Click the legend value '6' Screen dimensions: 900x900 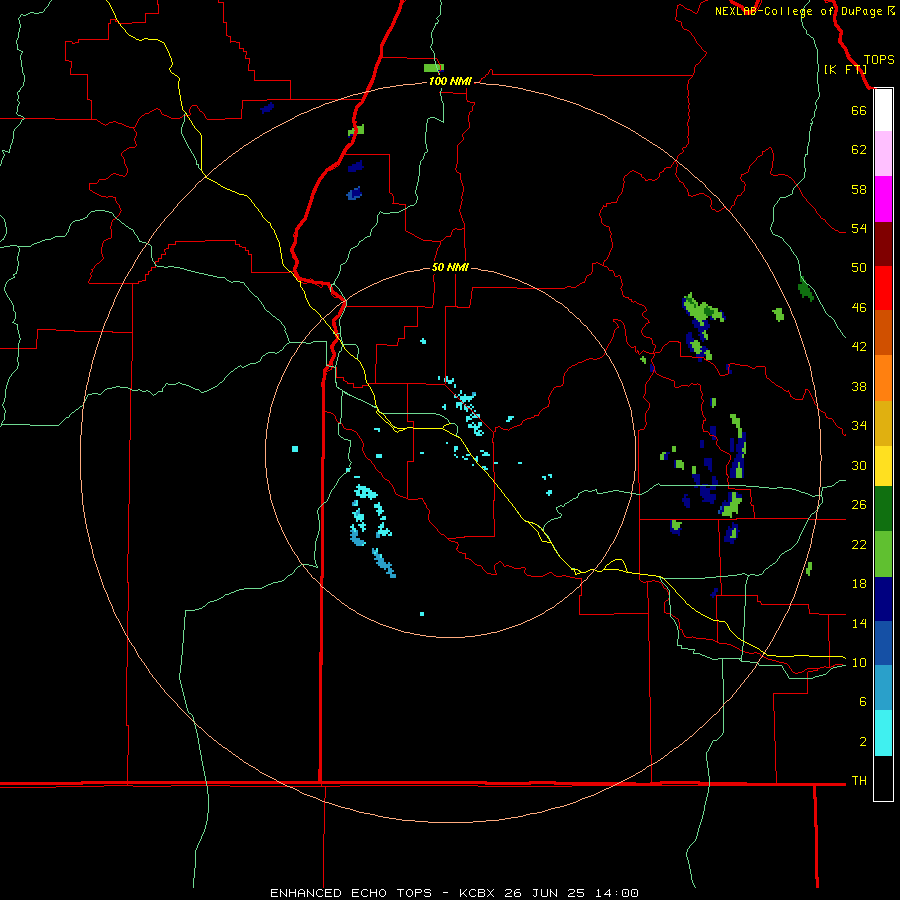point(863,702)
